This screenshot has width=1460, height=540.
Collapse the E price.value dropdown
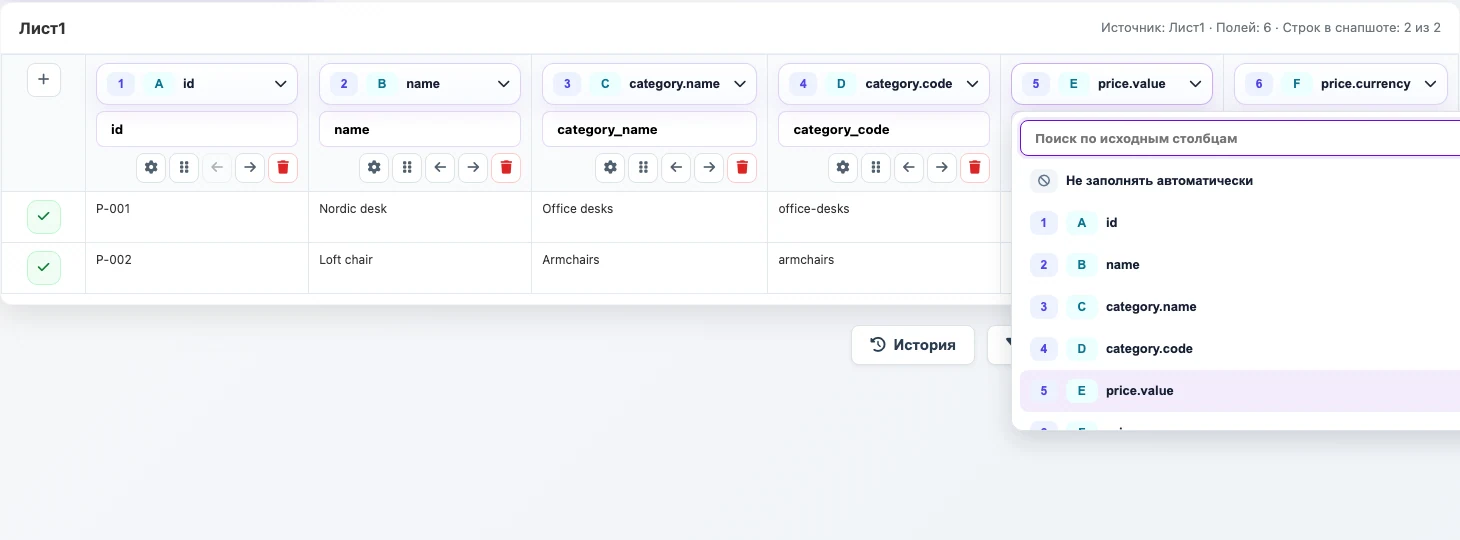pos(1112,84)
